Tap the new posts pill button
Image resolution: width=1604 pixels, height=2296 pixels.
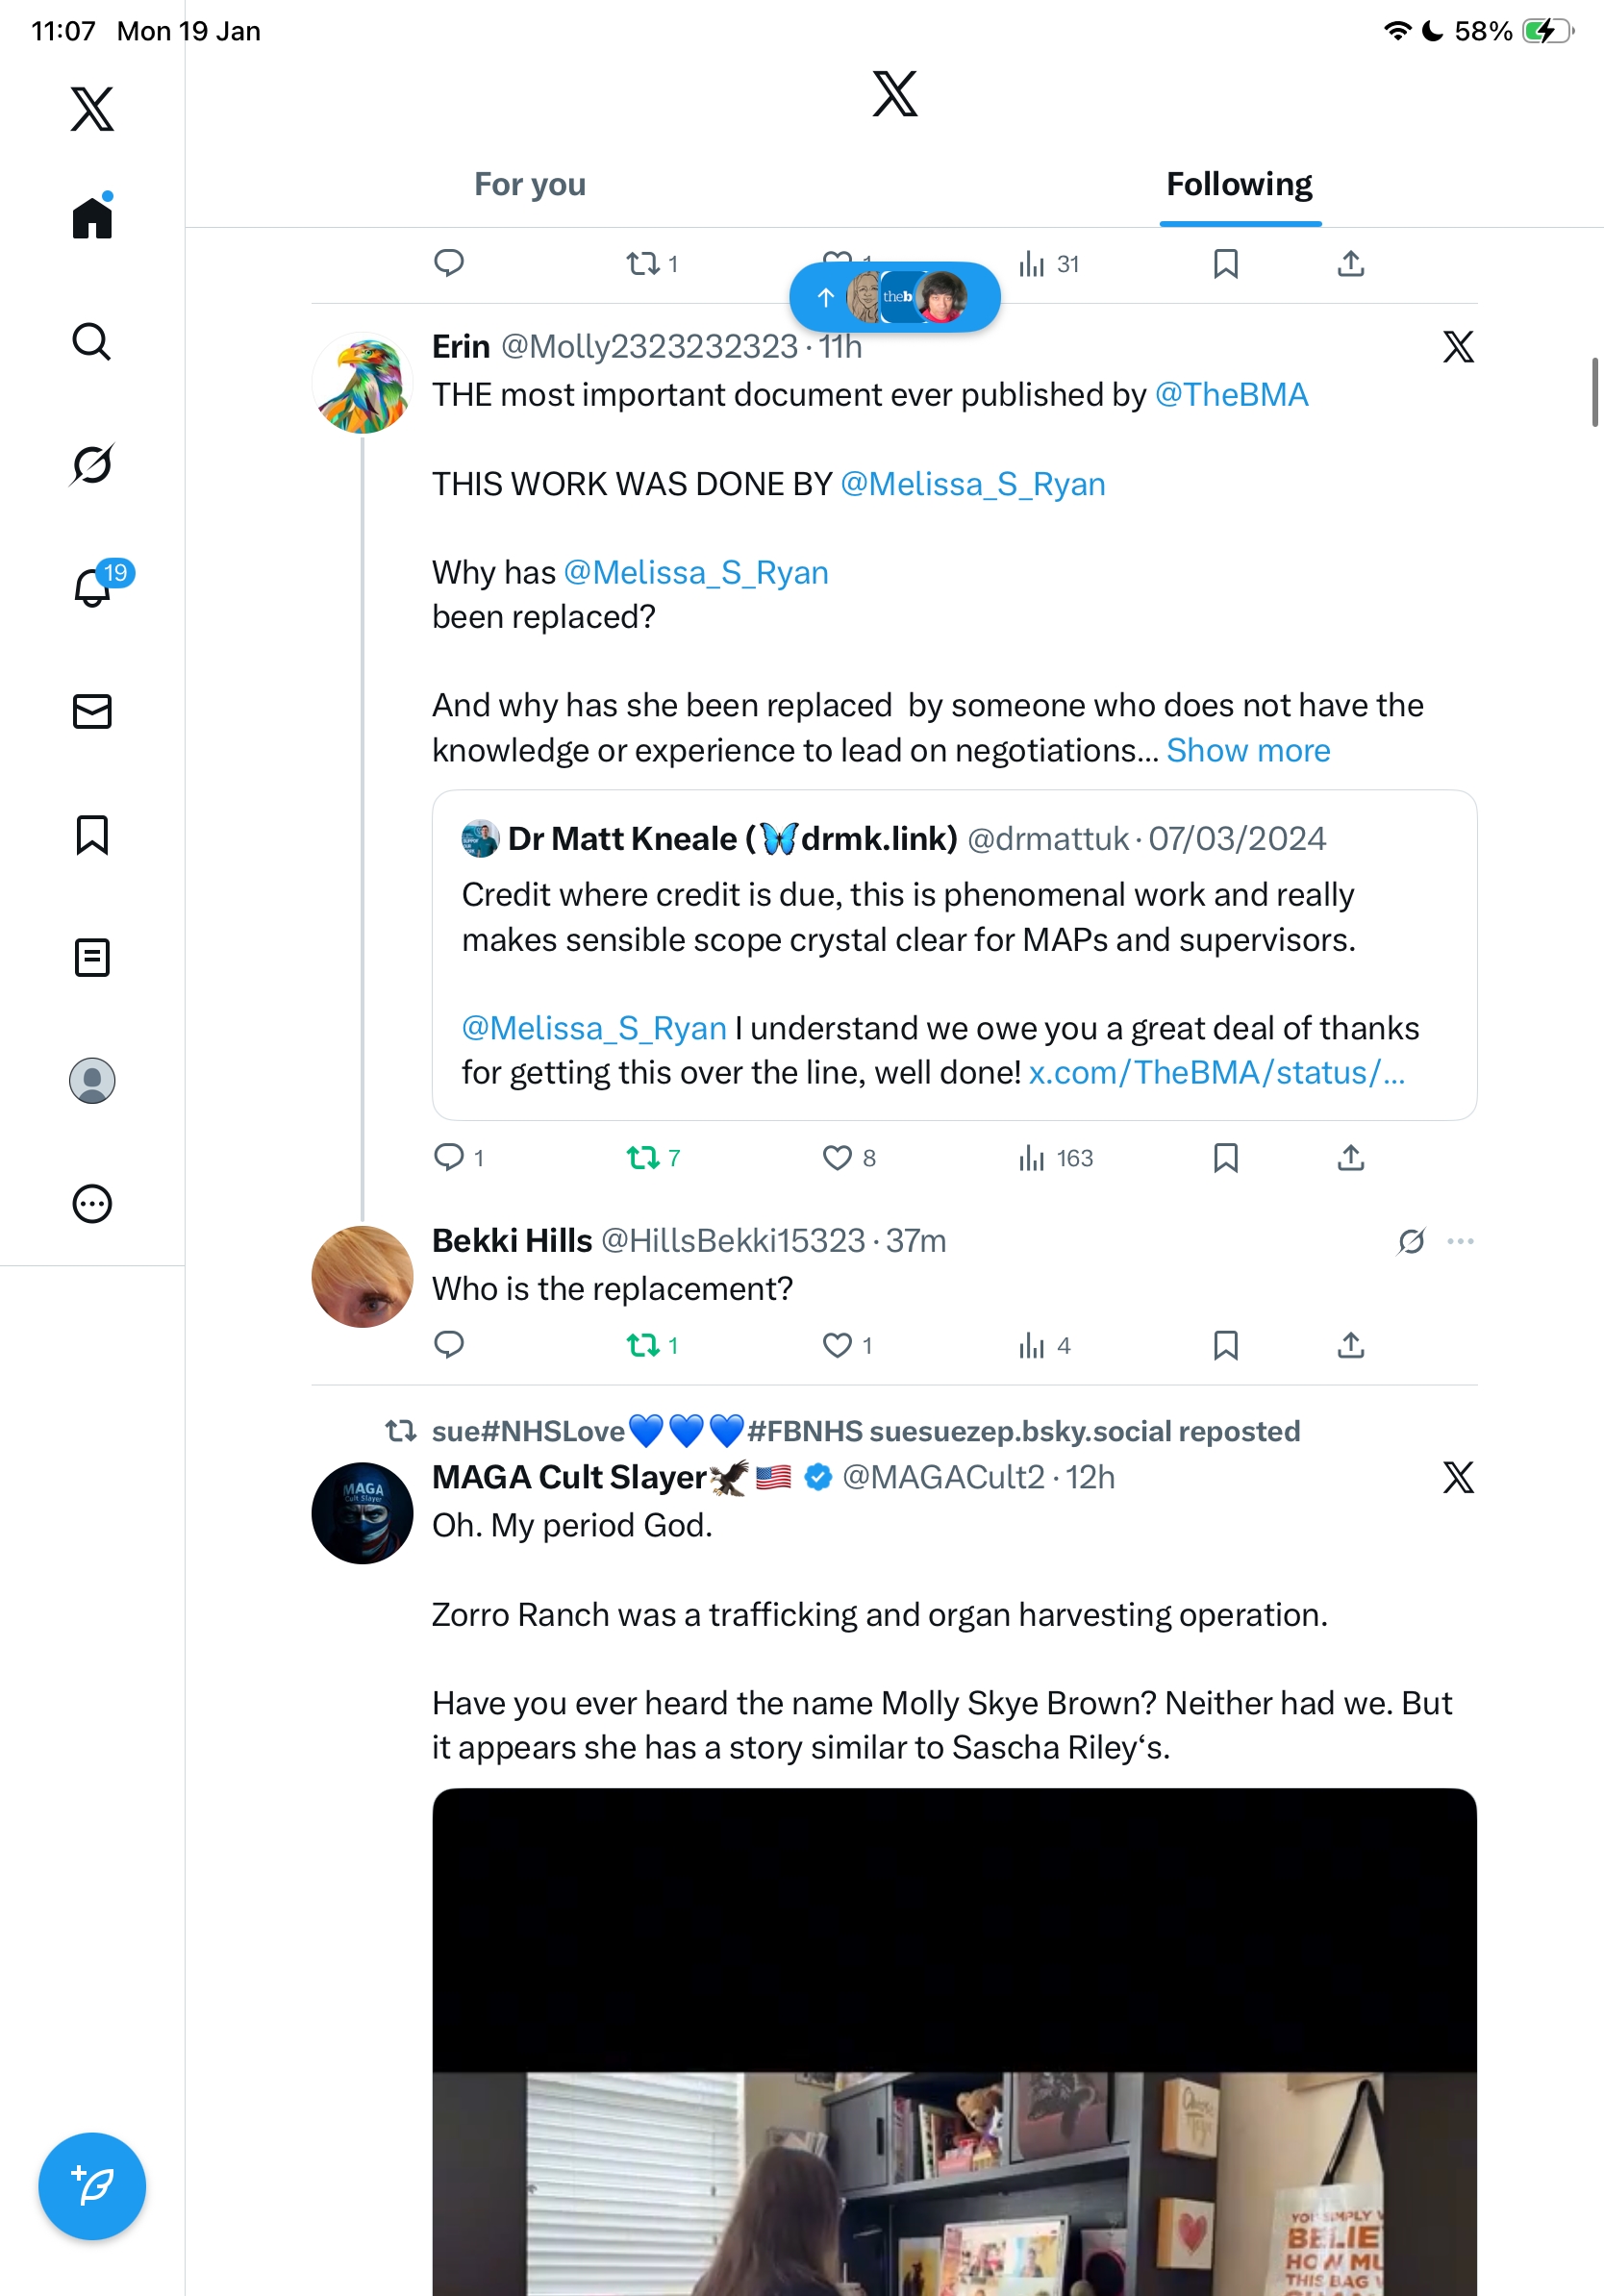(894, 297)
